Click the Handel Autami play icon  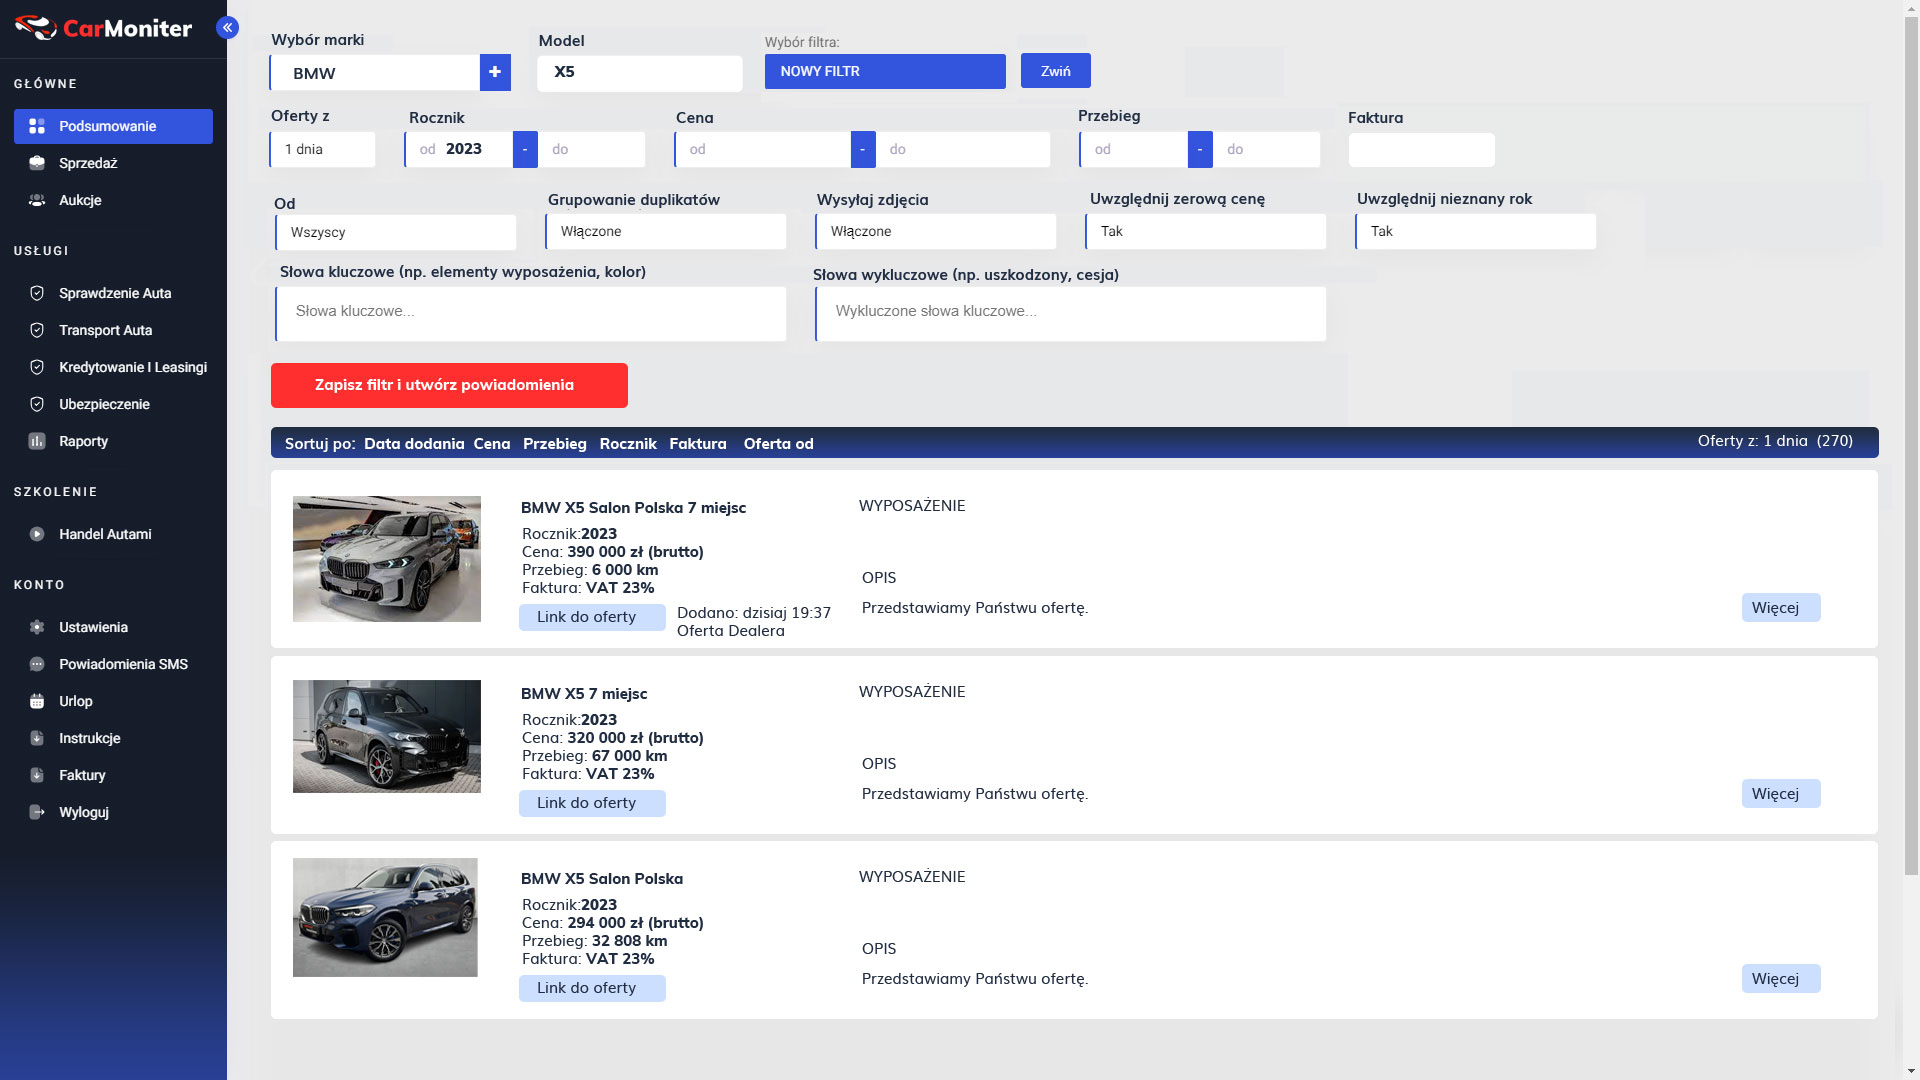(x=37, y=534)
